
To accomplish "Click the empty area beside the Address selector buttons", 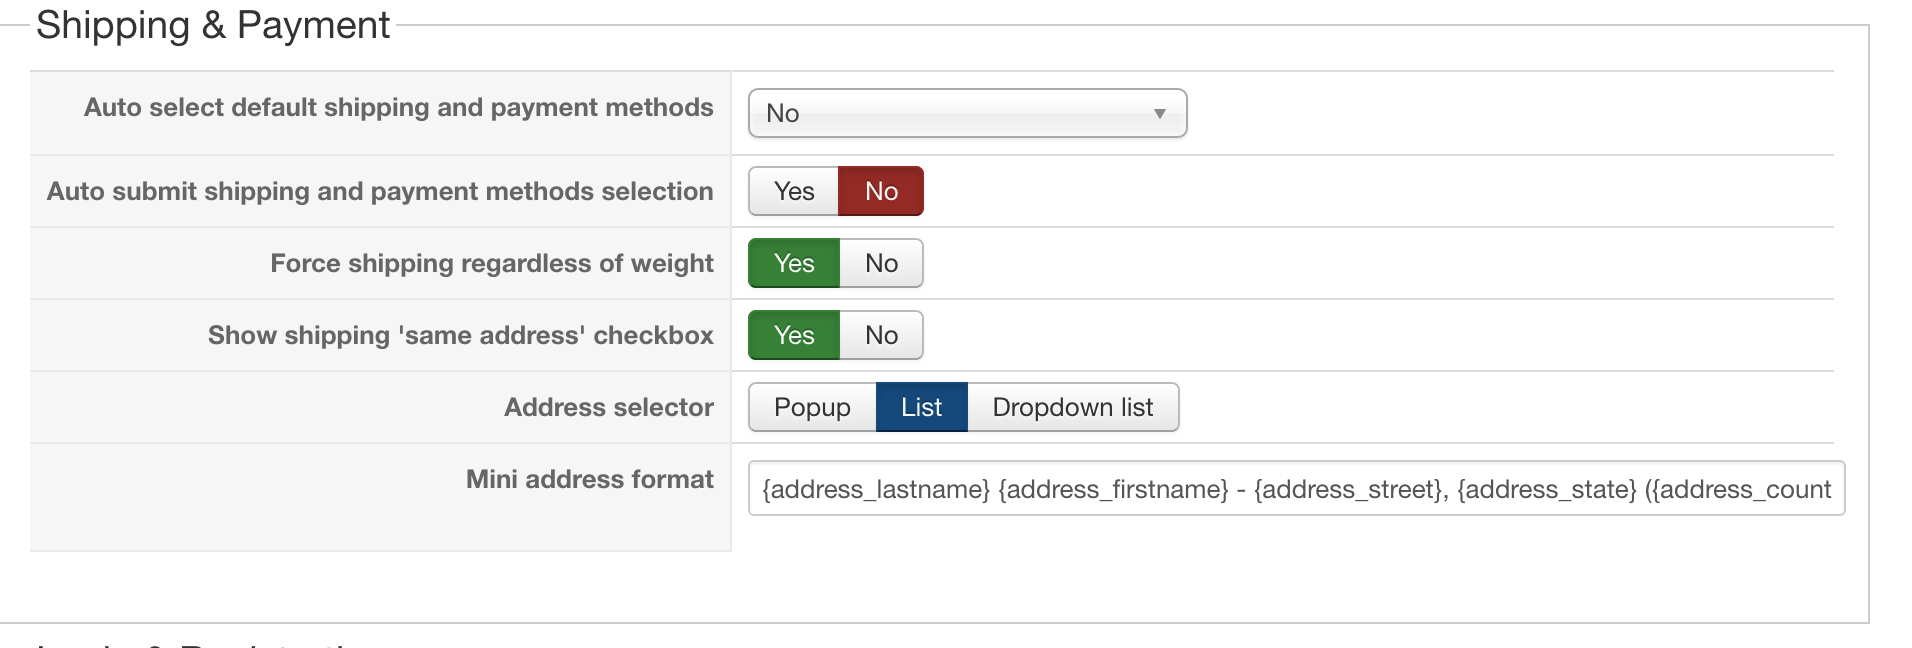I will tap(1500, 407).
